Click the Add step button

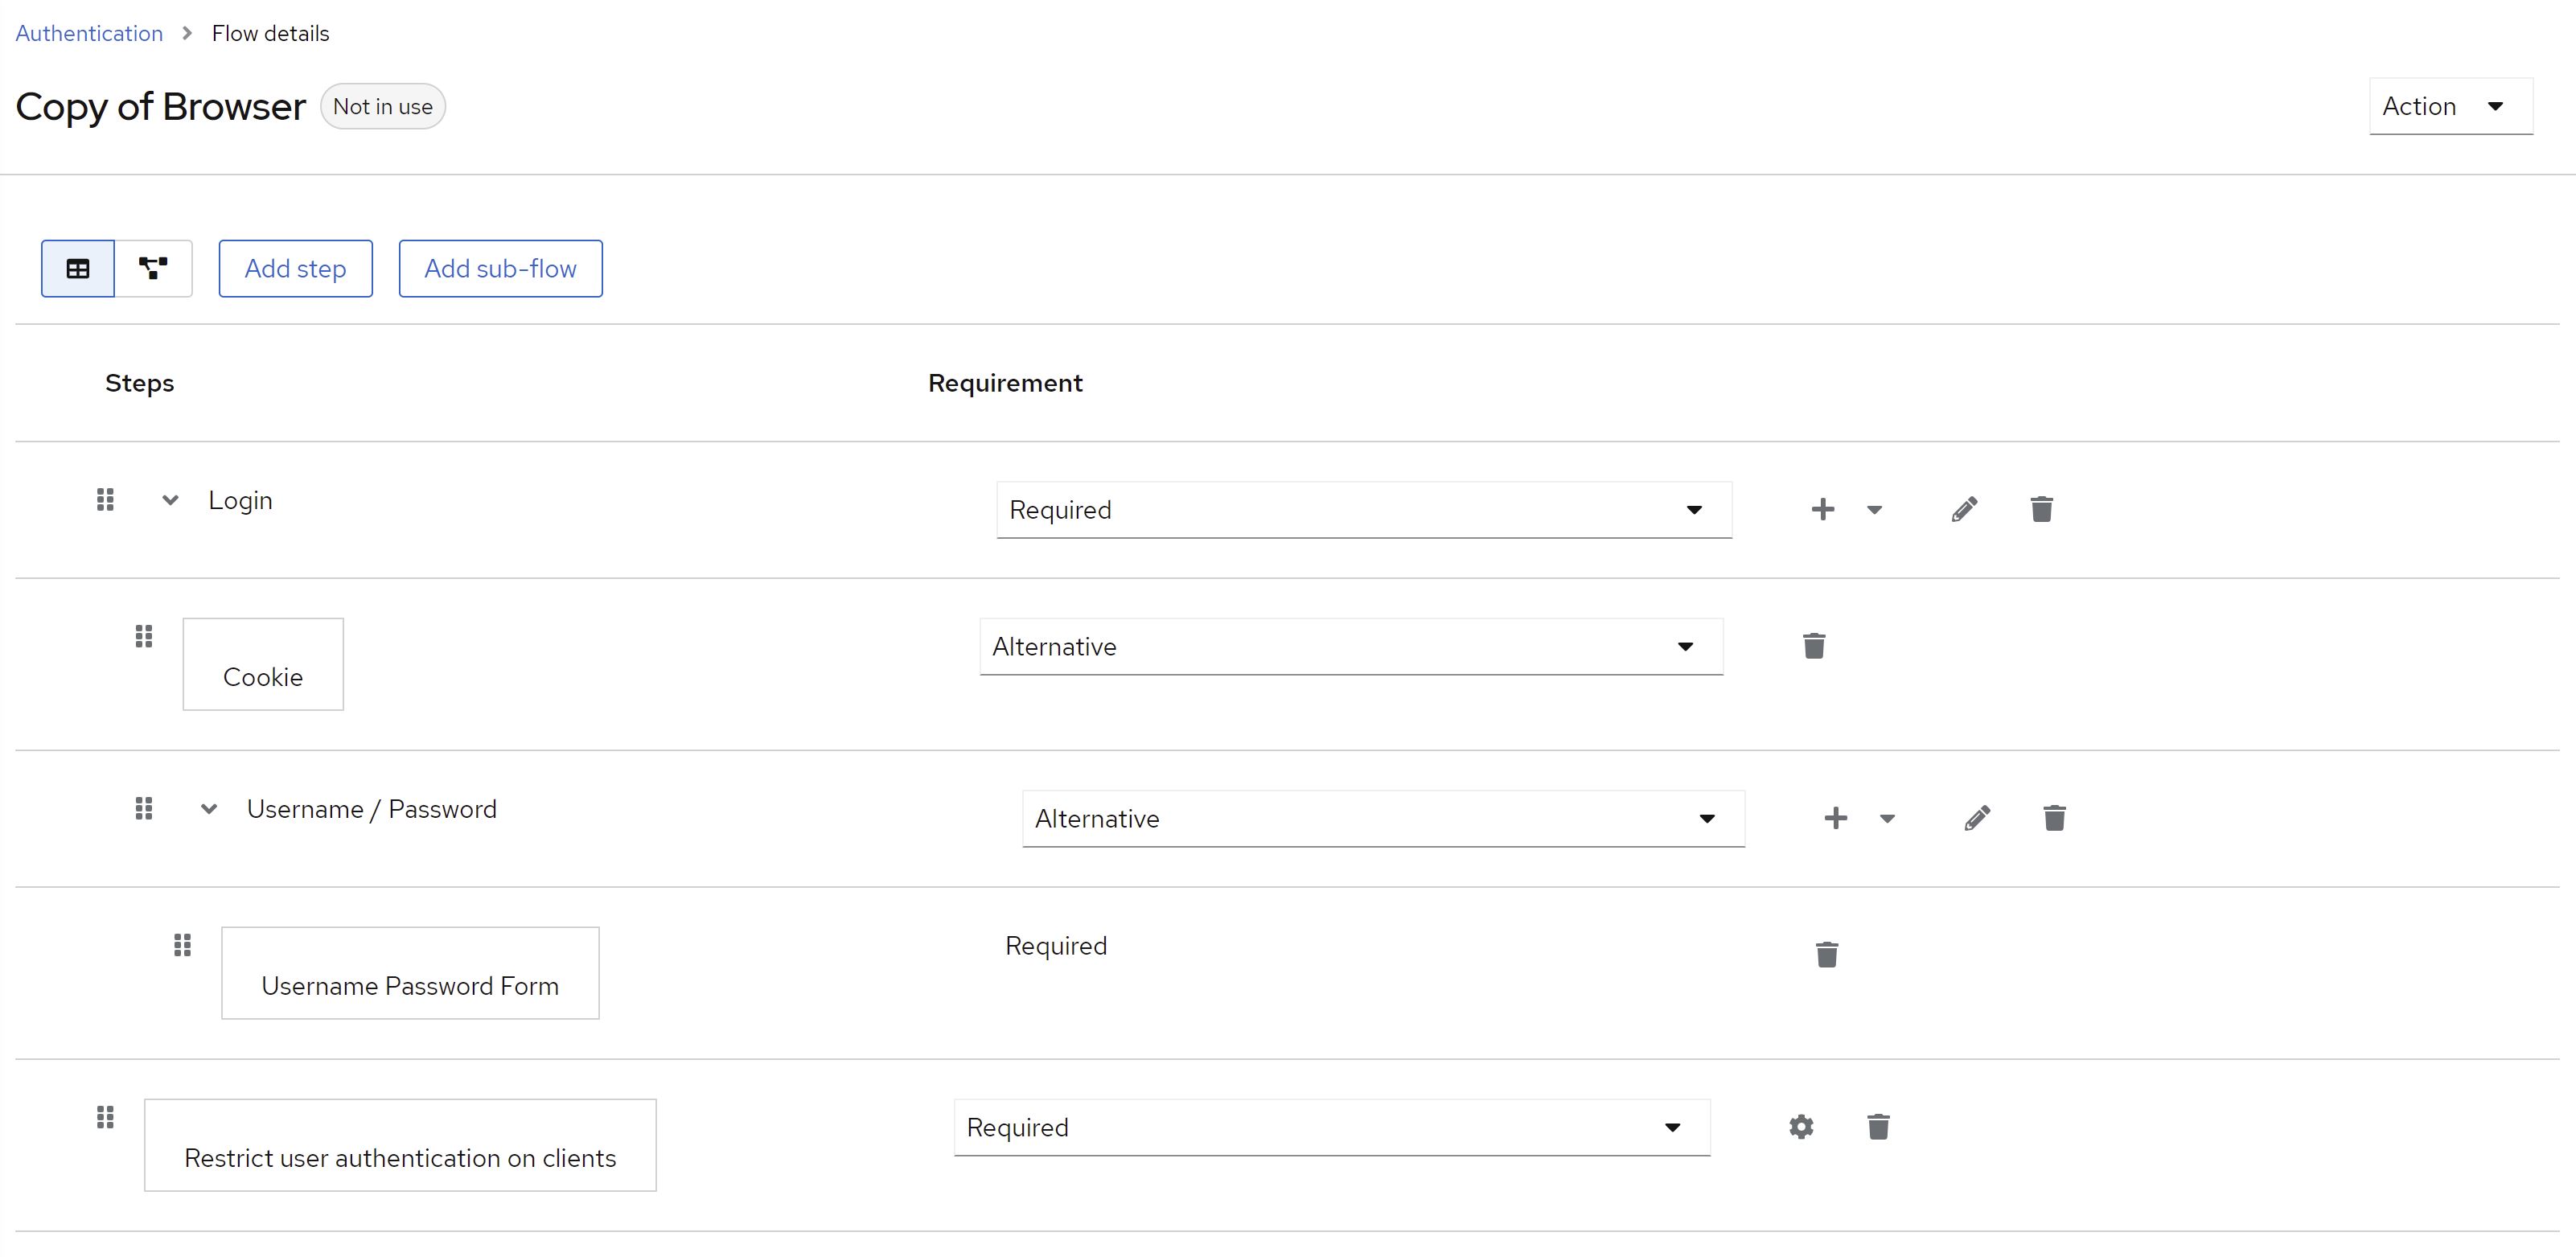tap(295, 268)
